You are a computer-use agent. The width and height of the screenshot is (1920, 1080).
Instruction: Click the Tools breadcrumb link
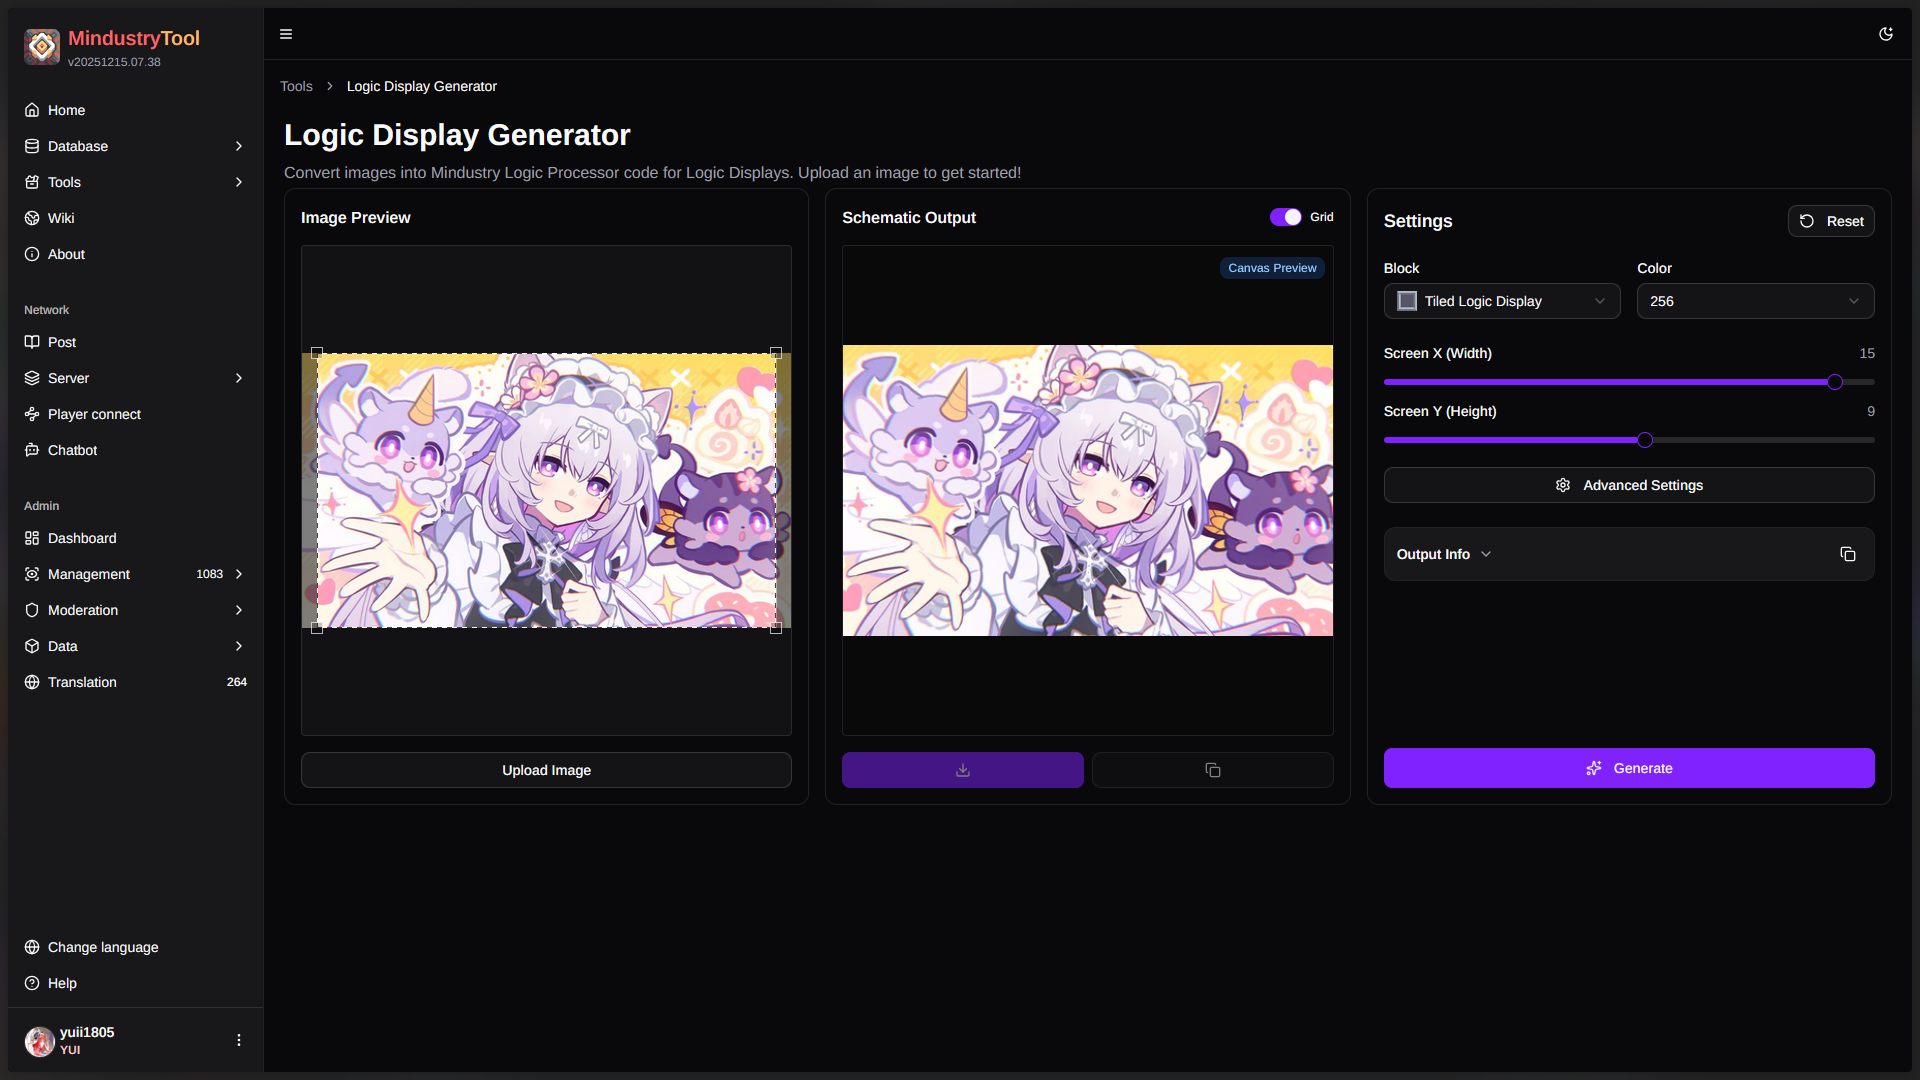click(x=296, y=86)
